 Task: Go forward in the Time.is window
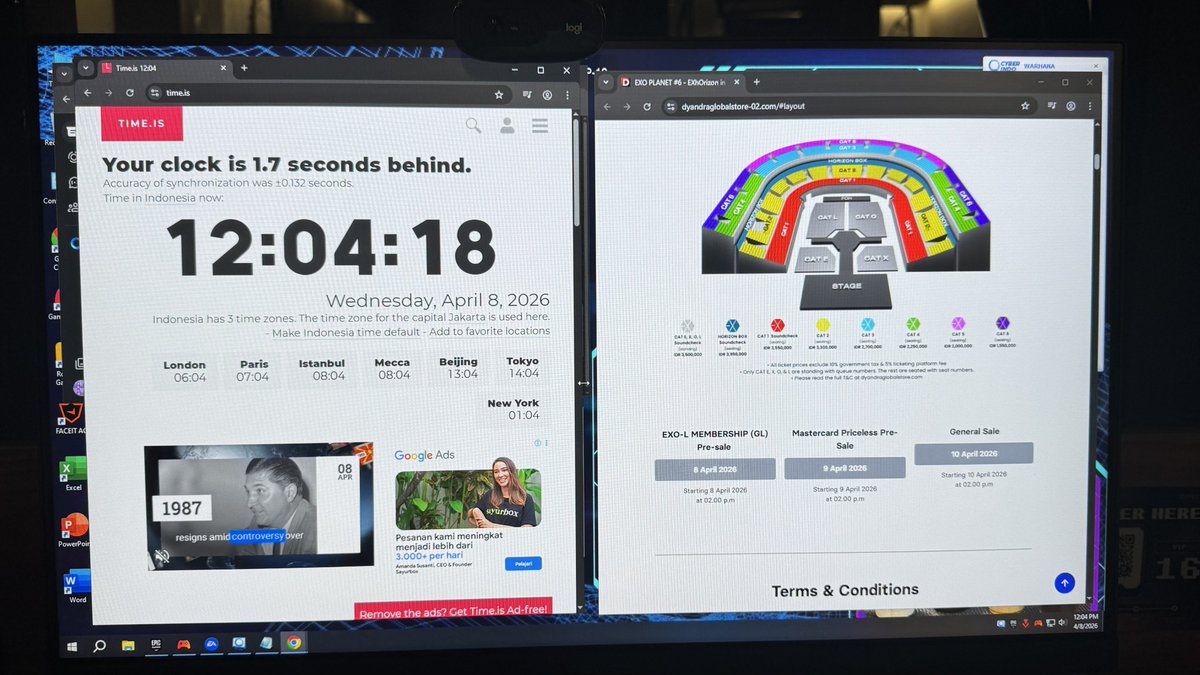click(108, 92)
